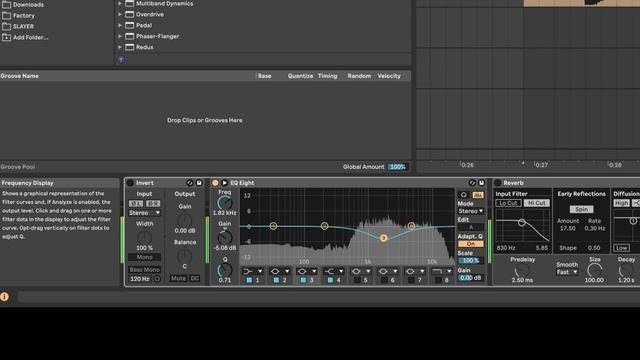The width and height of the screenshot is (640, 360).
Task: Toggle the Diffusion High filter button
Action: coord(622,203)
